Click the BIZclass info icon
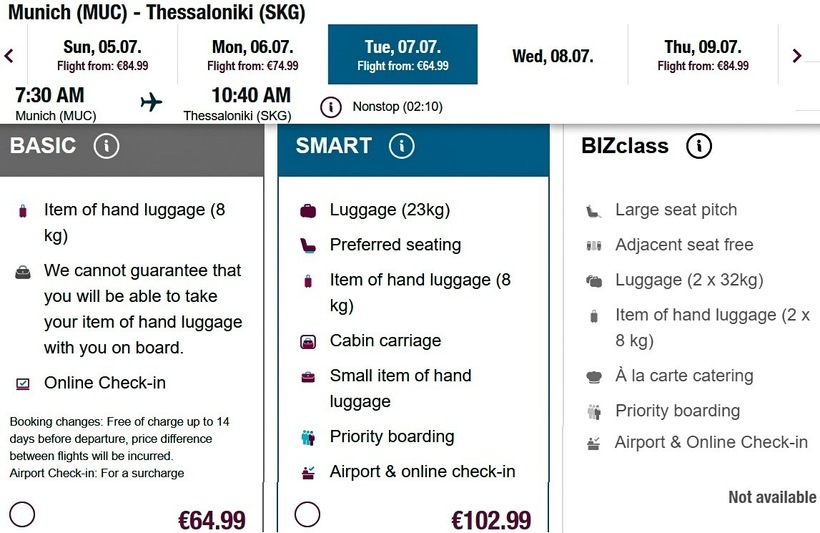 (699, 146)
